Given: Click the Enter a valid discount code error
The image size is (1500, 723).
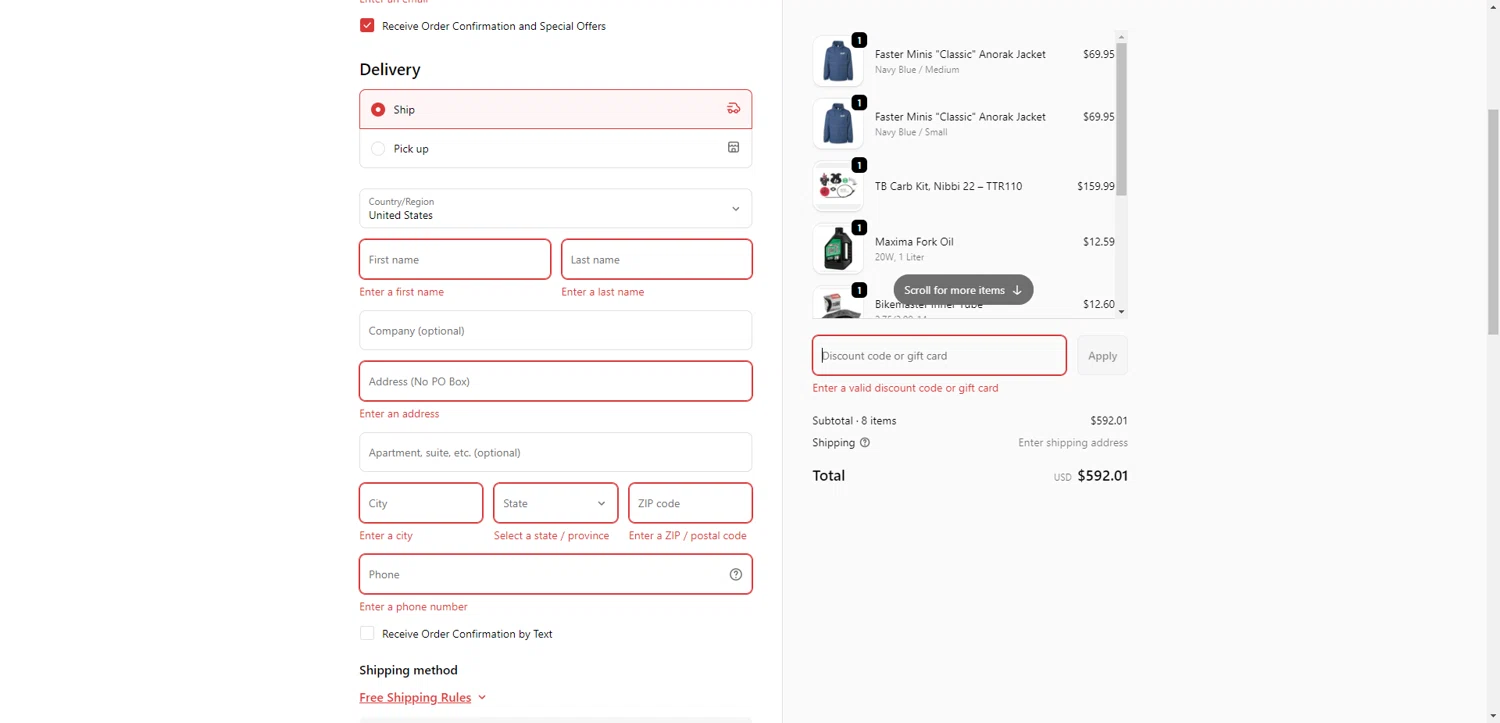Looking at the screenshot, I should point(905,388).
